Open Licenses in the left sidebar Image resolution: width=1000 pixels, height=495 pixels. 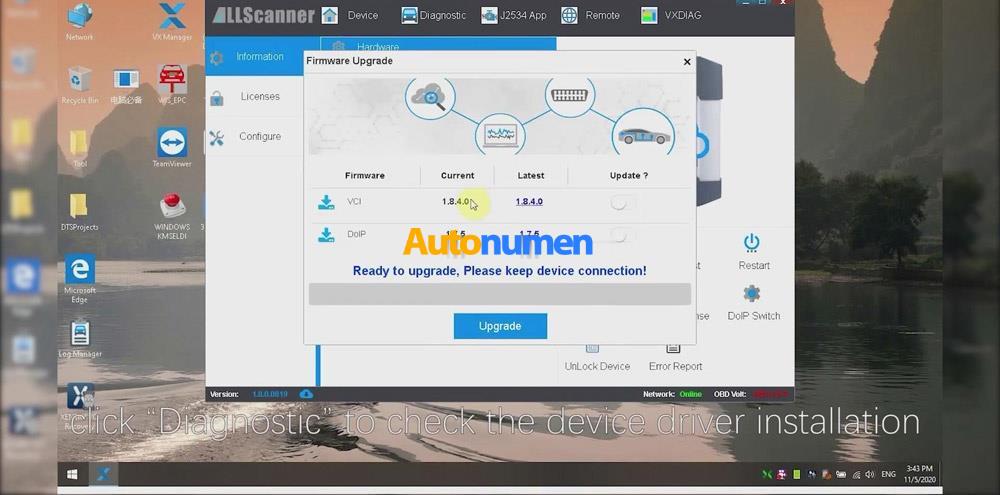tap(254, 97)
